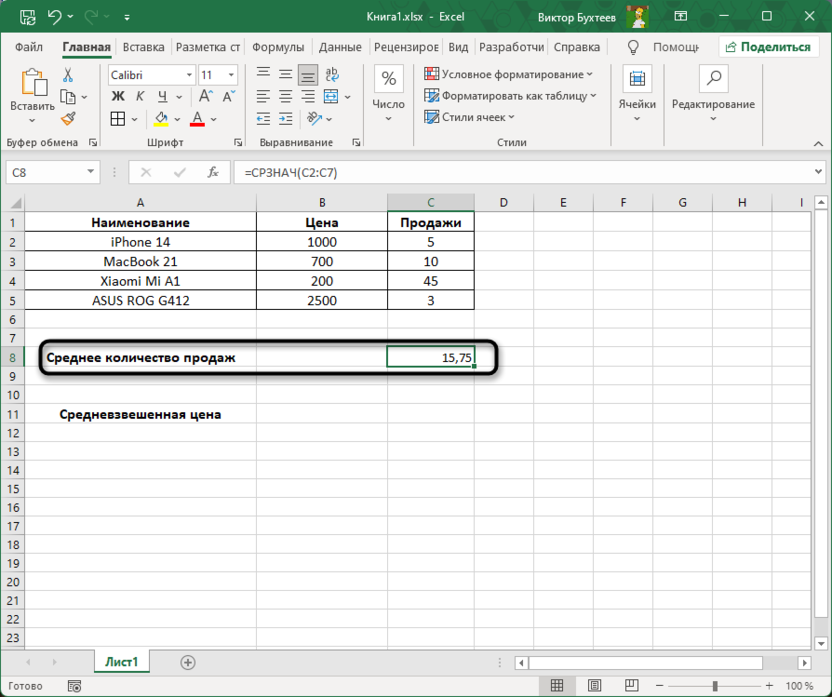Open the Формулы ribbon tab

pyautogui.click(x=278, y=47)
